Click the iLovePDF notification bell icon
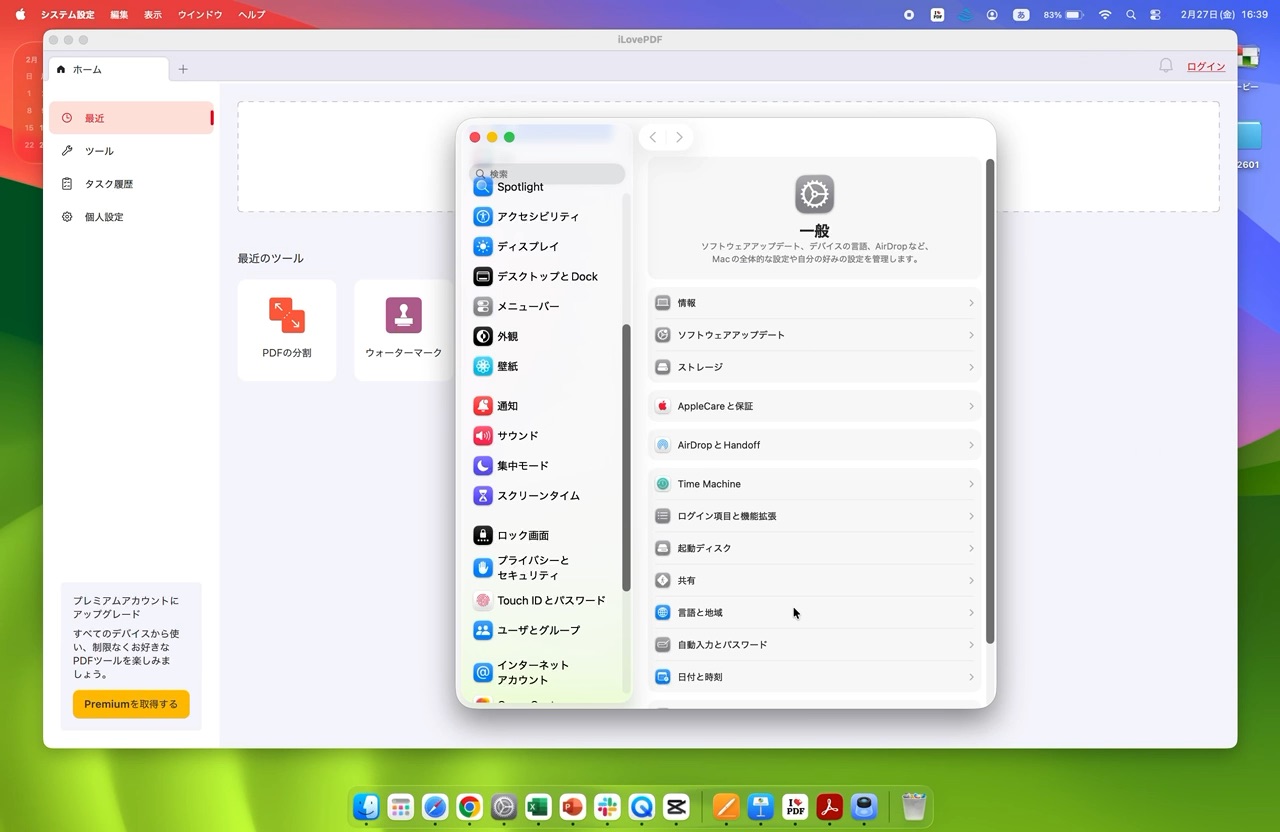1280x832 pixels. tap(1166, 66)
